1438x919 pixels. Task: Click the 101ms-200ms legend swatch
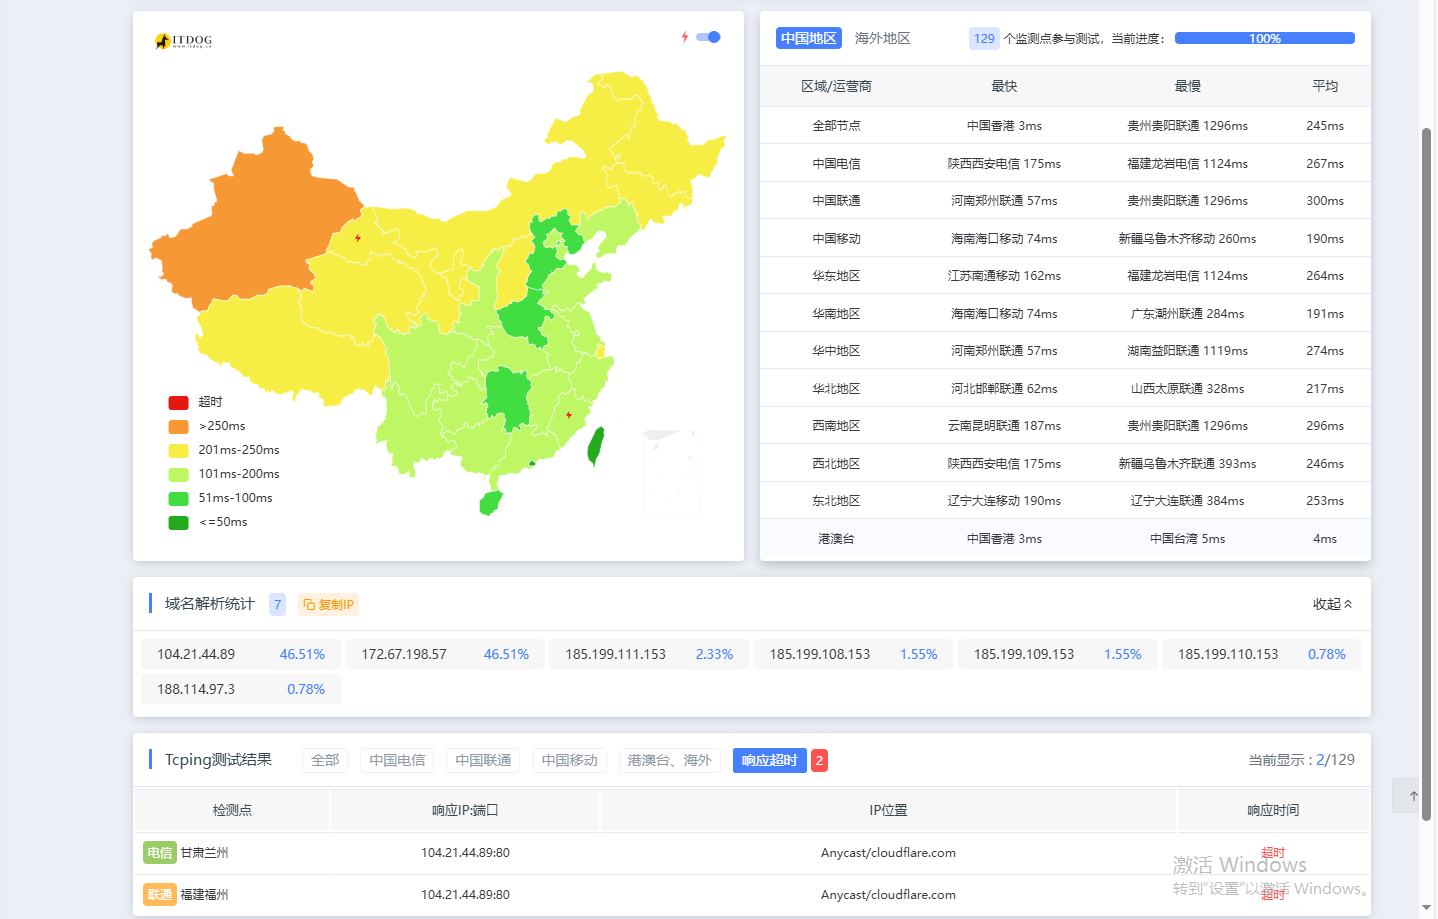[x=179, y=474]
